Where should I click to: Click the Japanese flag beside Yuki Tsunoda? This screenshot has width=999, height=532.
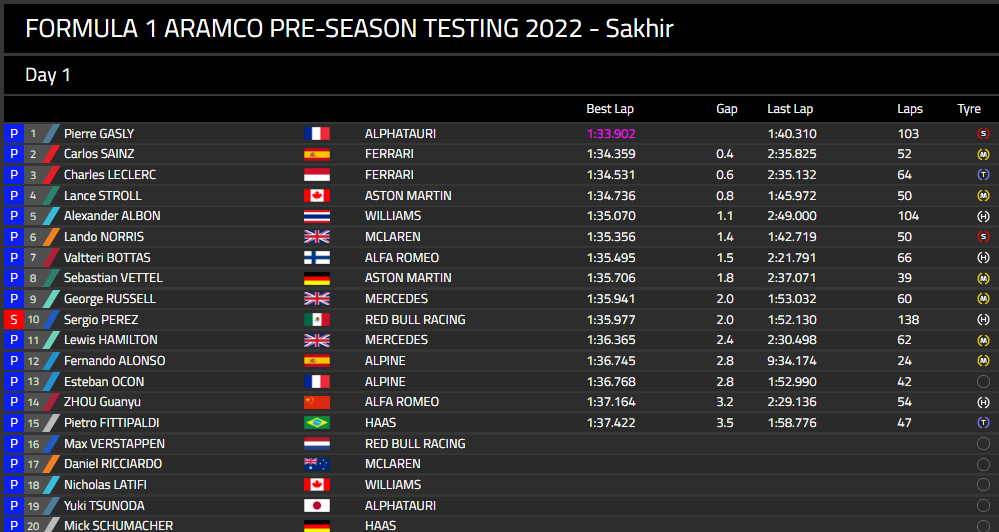317,505
